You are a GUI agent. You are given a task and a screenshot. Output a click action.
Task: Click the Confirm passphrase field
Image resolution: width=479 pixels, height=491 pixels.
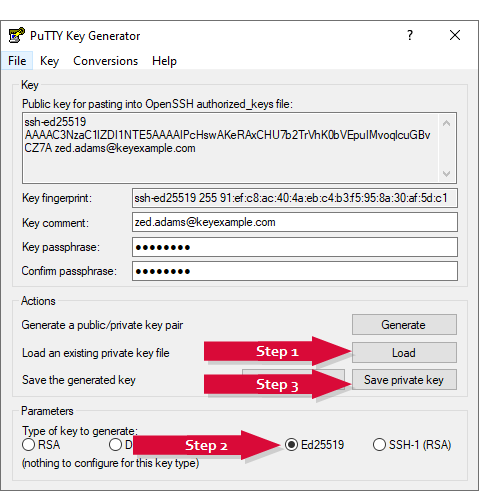[x=295, y=271]
